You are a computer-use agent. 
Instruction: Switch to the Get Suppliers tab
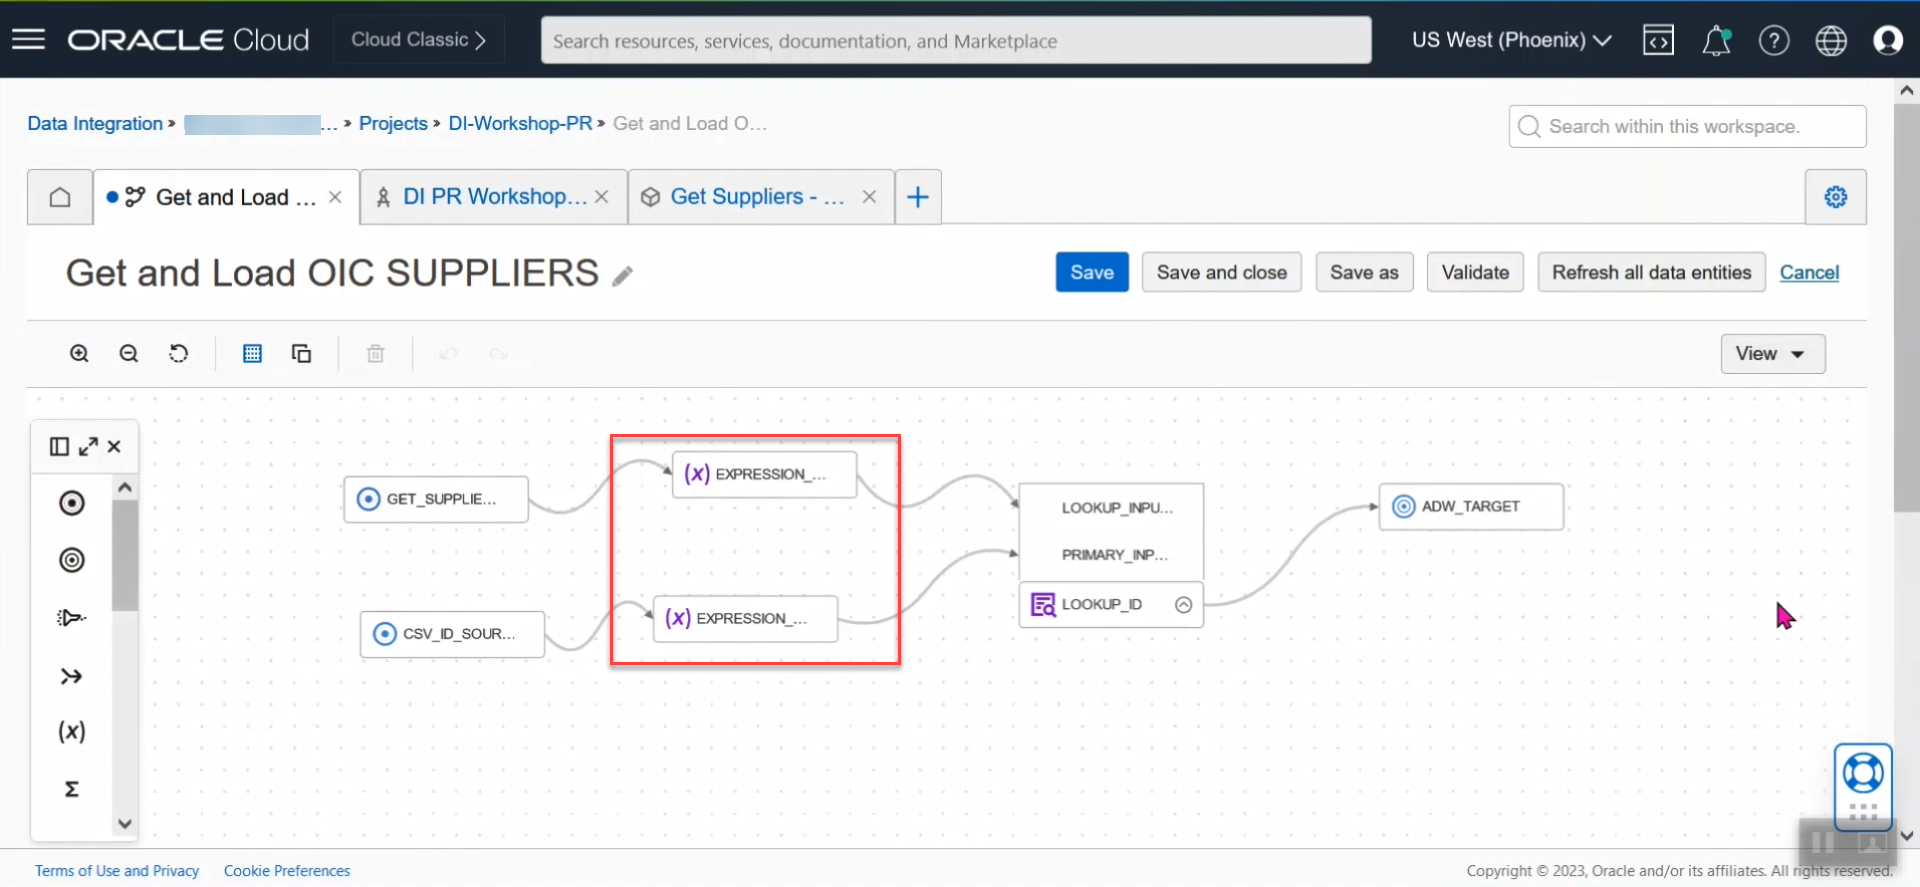[756, 197]
